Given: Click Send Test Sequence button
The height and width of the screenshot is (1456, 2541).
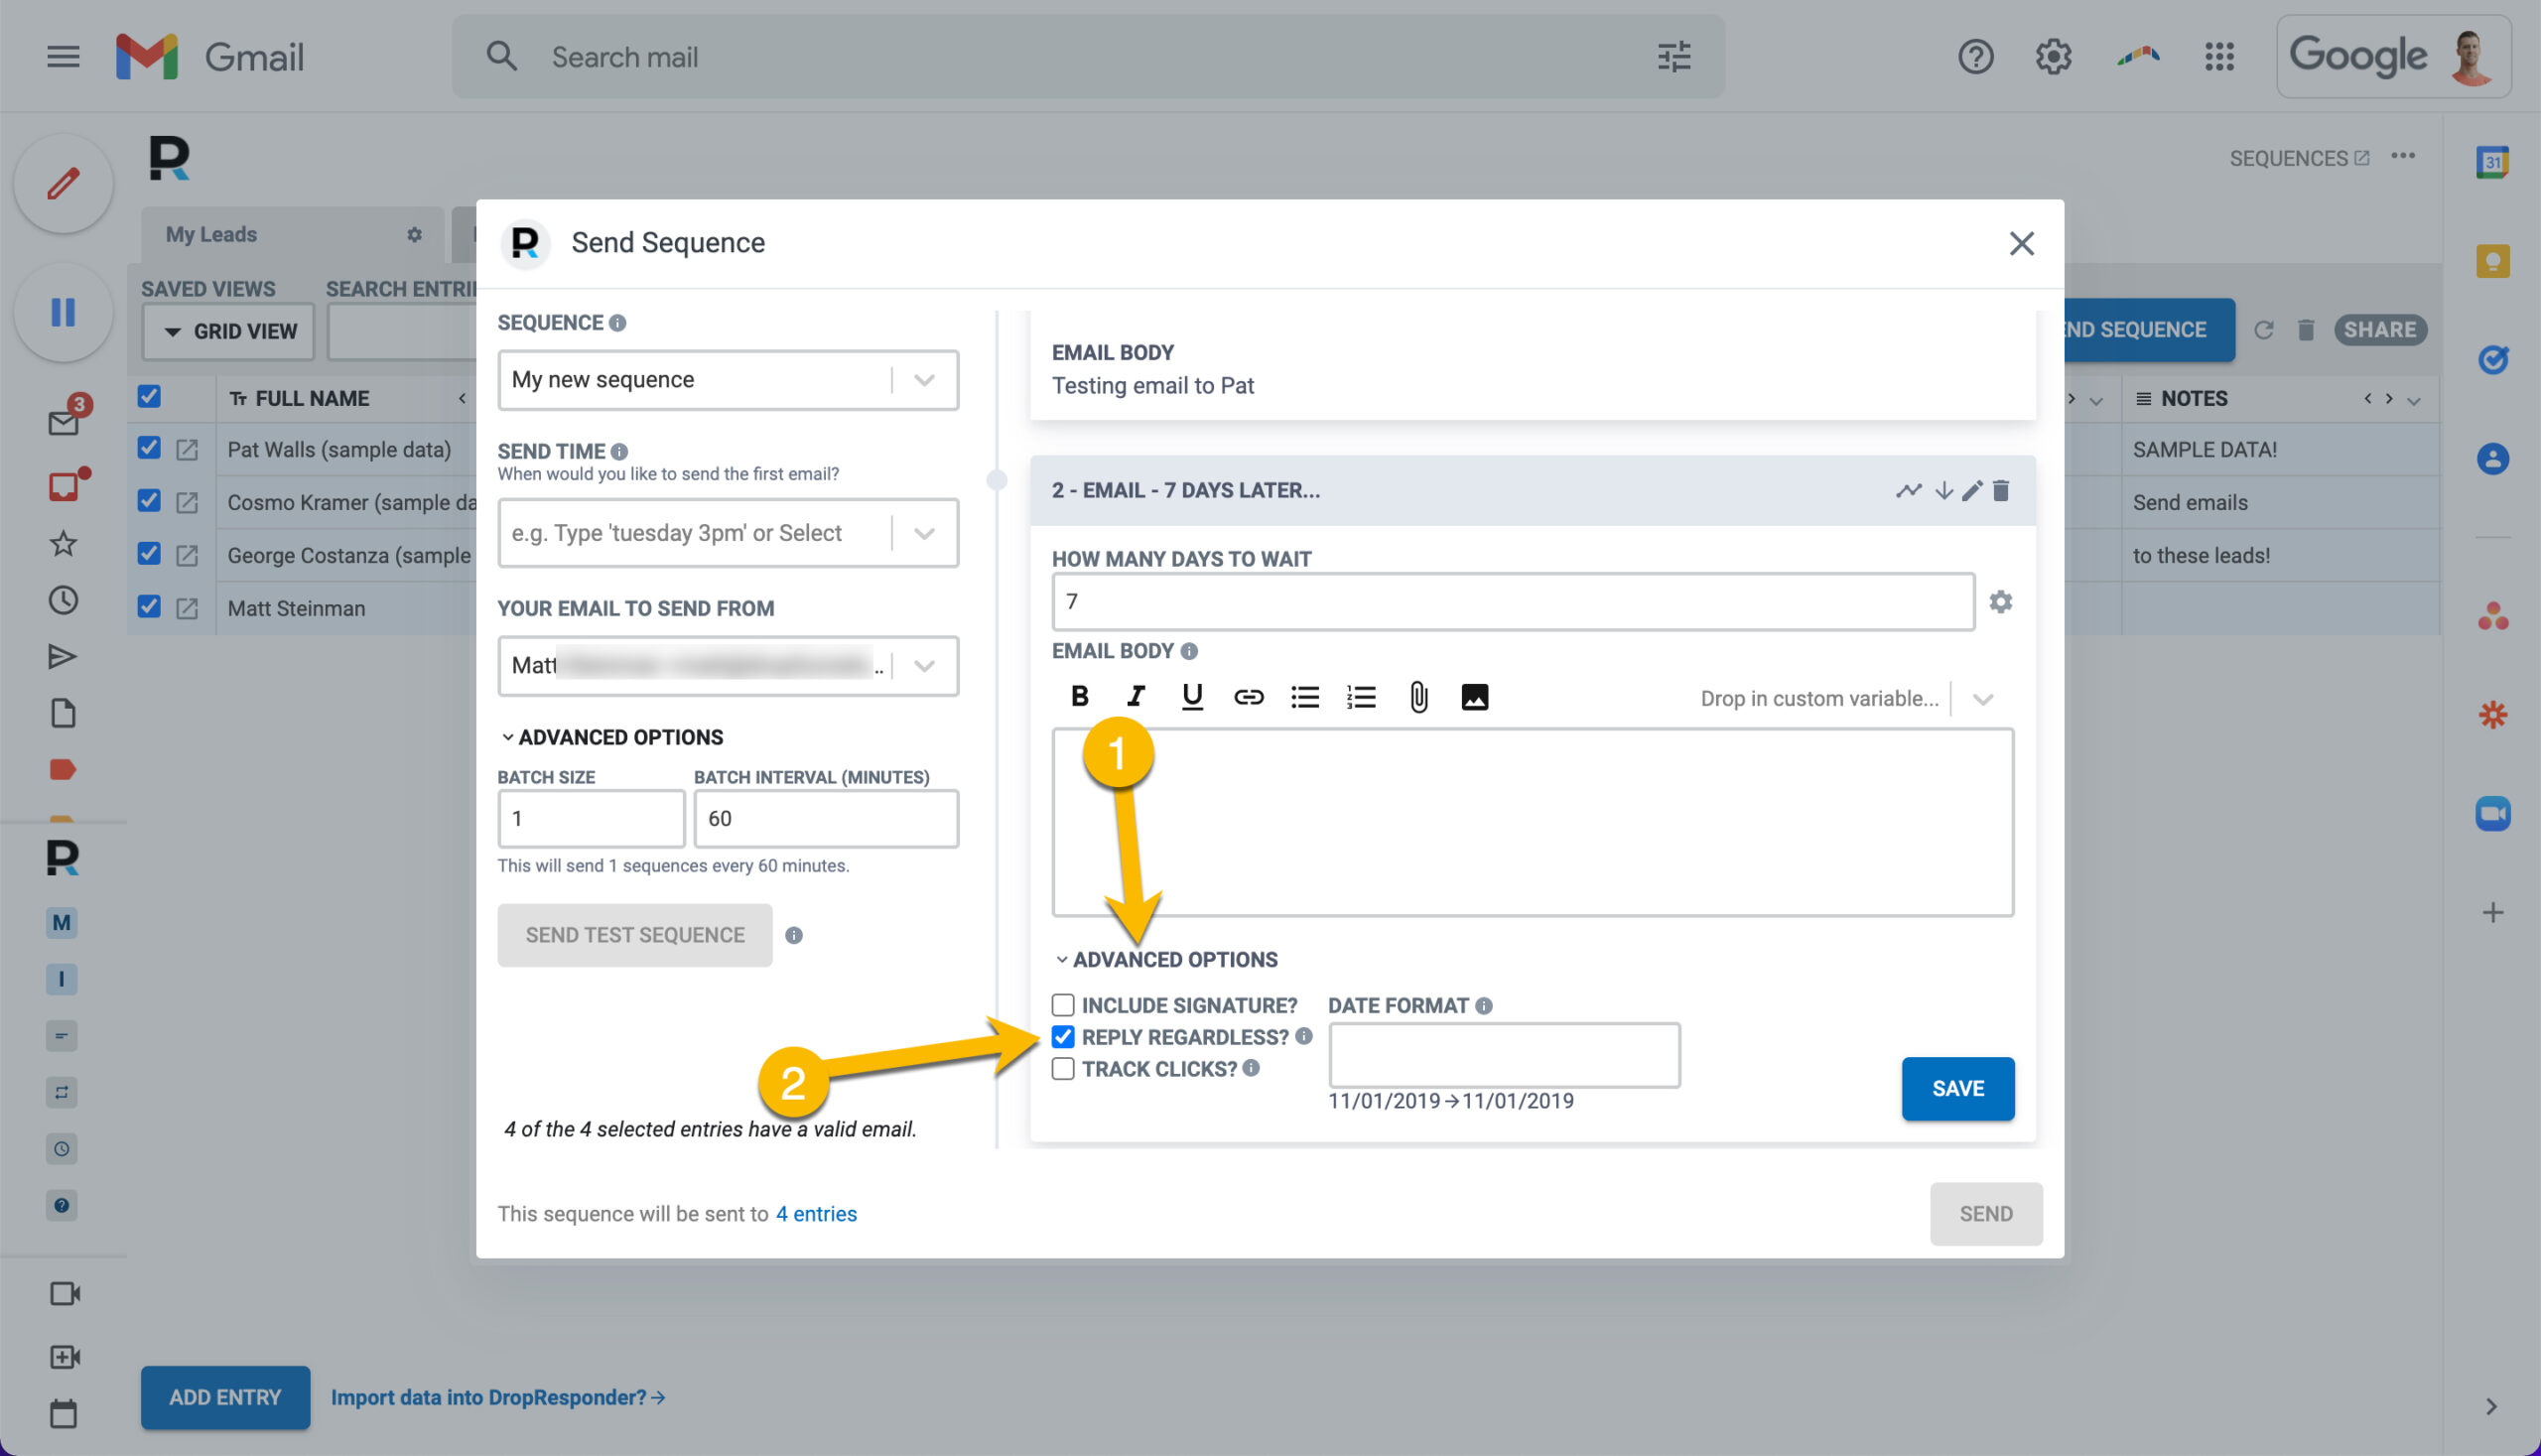Looking at the screenshot, I should 635,935.
